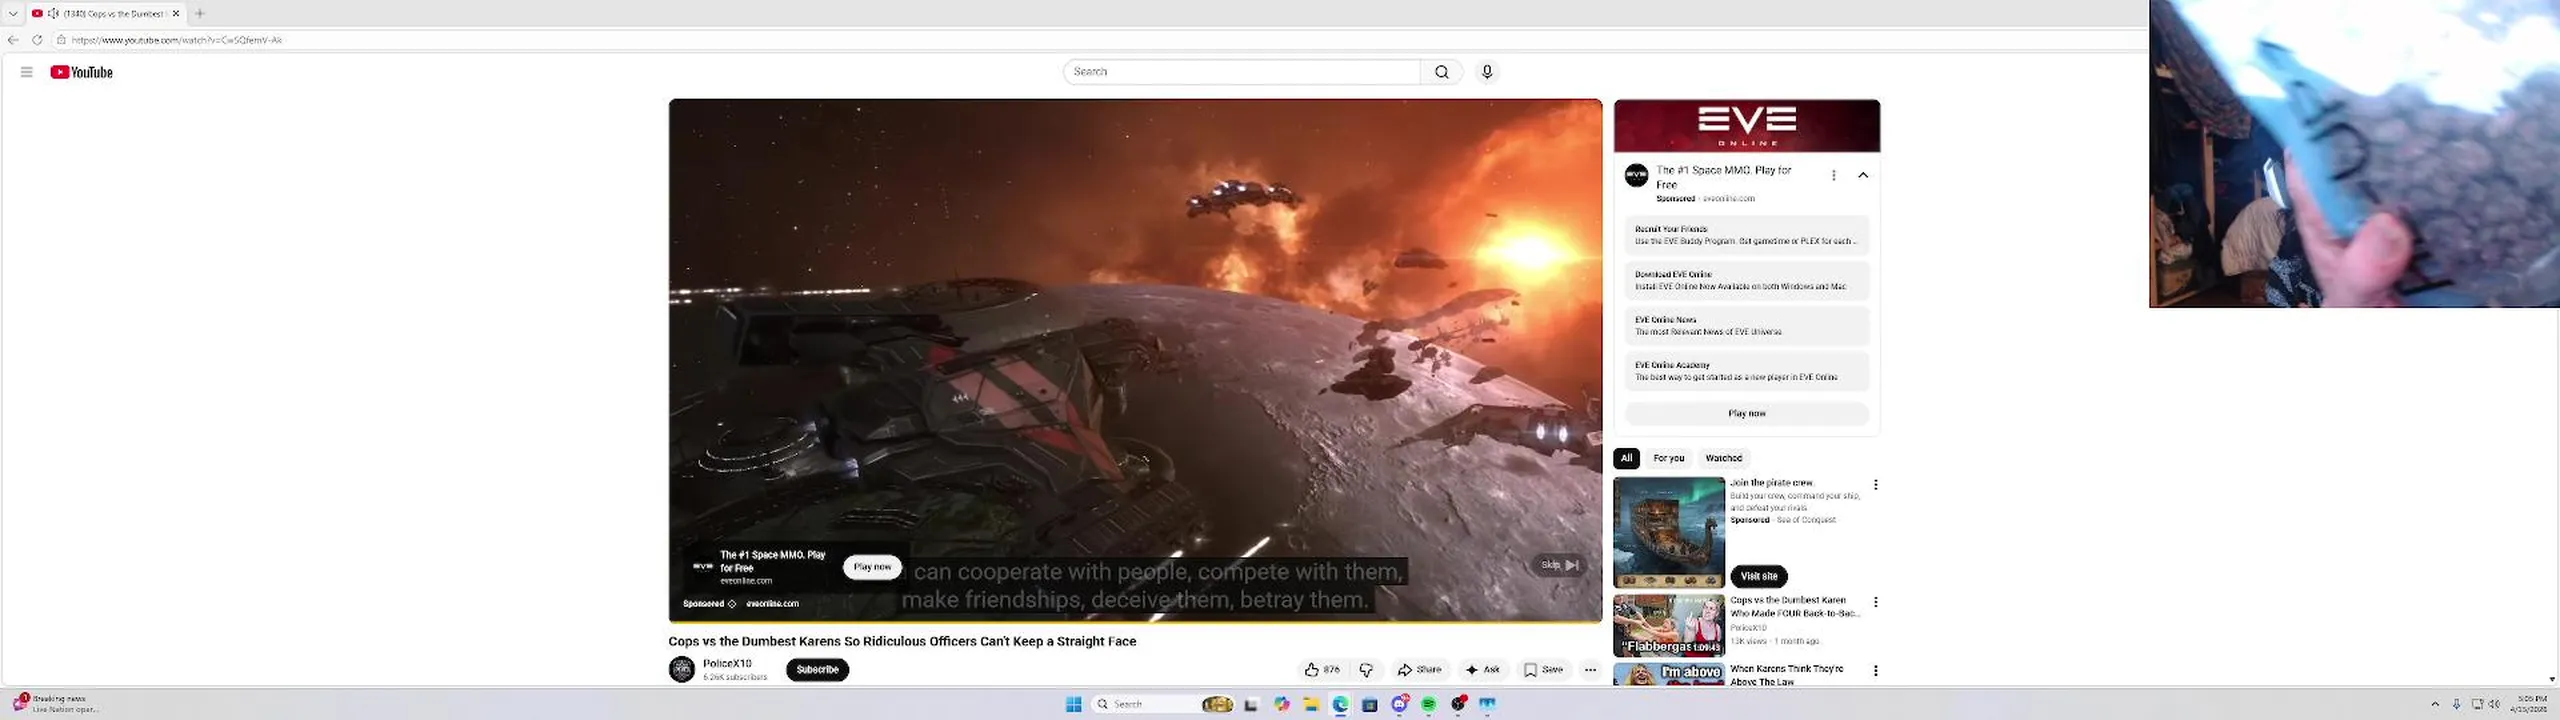
Task: Show hidden system tray icons chevron
Action: 2435,704
